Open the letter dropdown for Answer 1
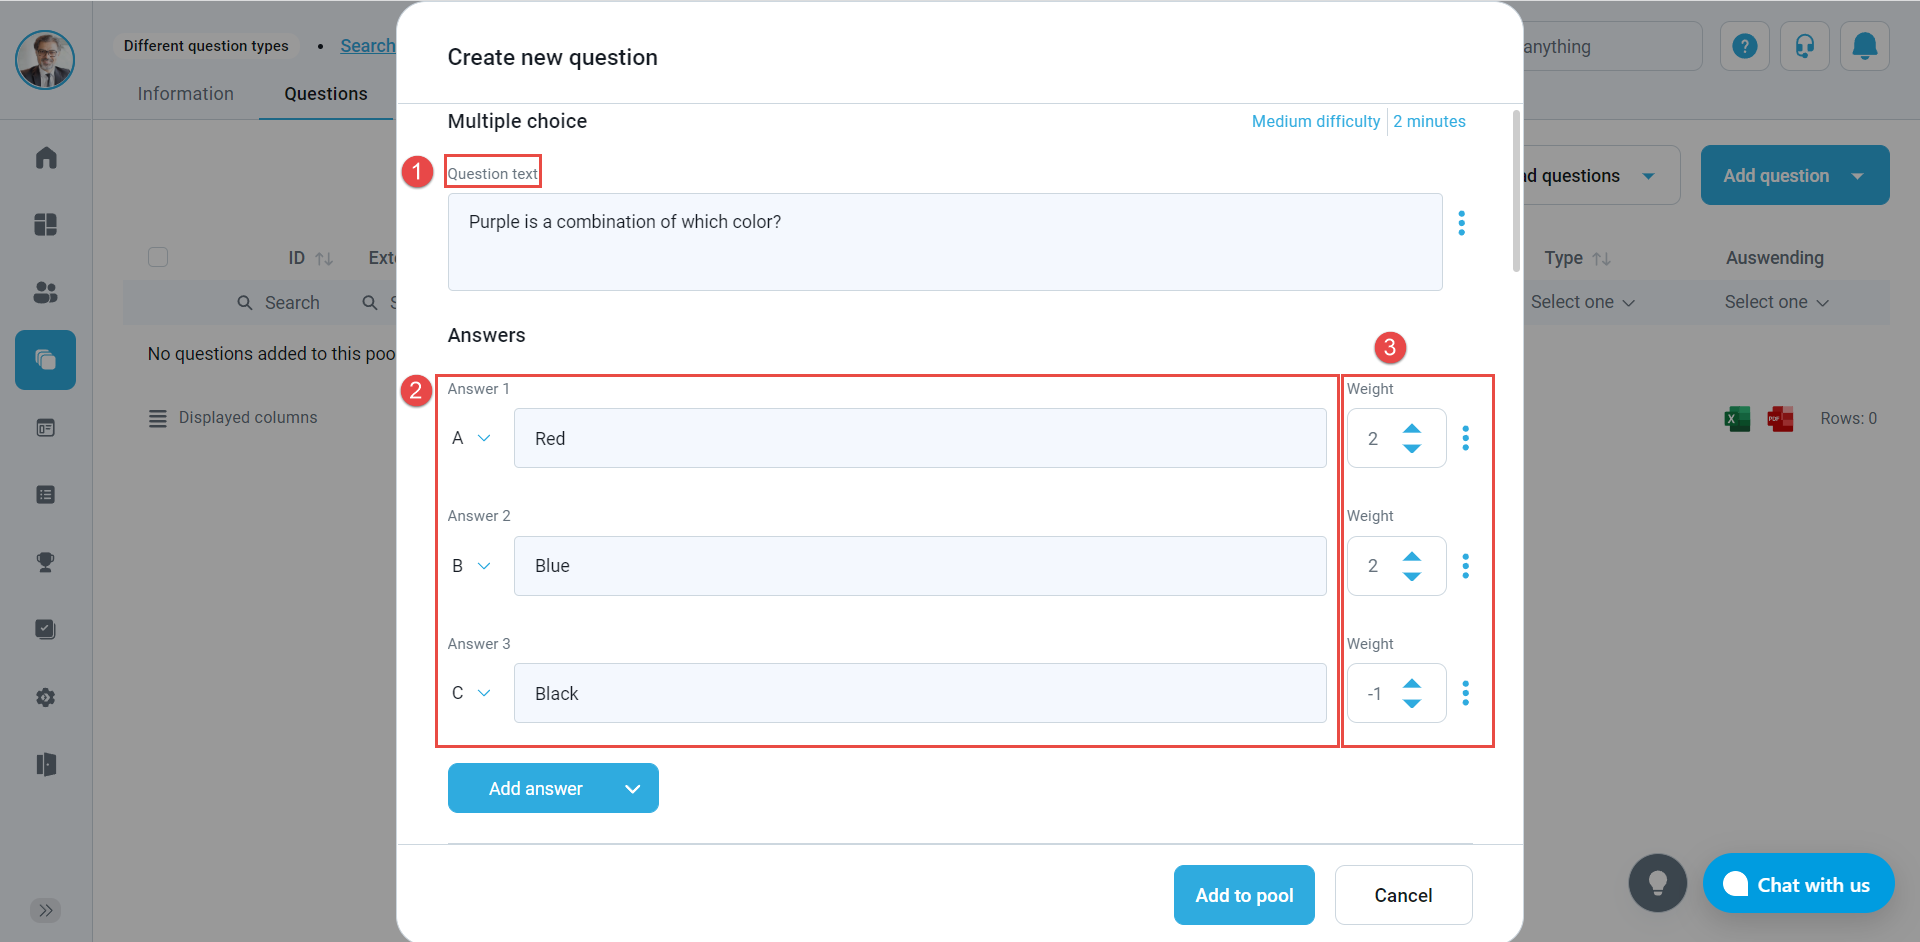Image resolution: width=1920 pixels, height=942 pixels. point(472,438)
